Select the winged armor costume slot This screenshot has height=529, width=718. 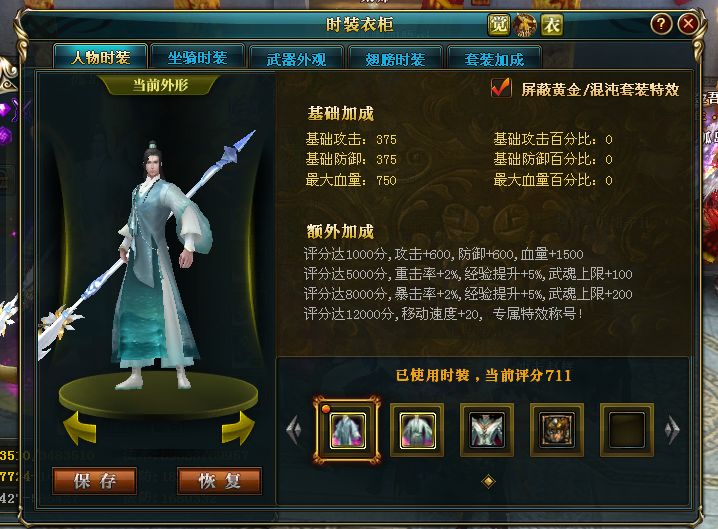coord(487,430)
